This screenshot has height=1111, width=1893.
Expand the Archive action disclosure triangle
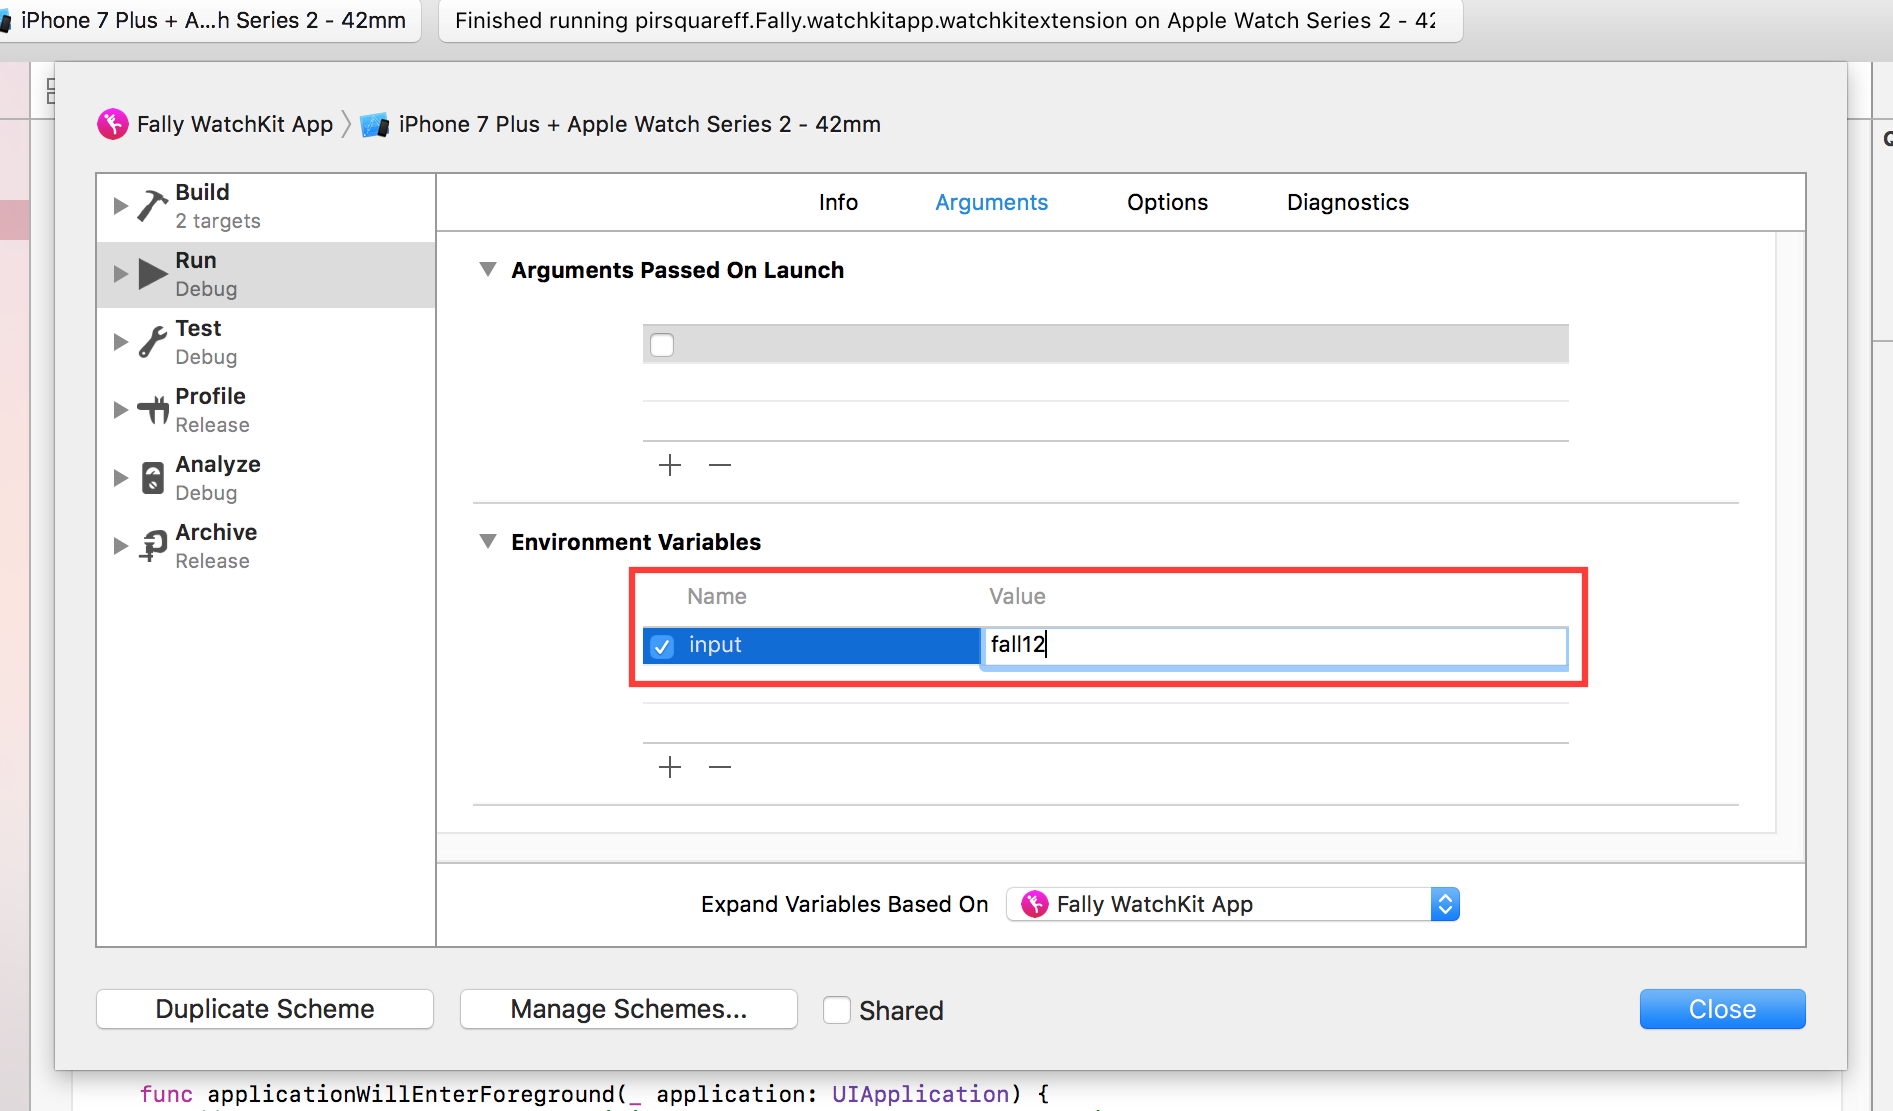[x=121, y=546]
